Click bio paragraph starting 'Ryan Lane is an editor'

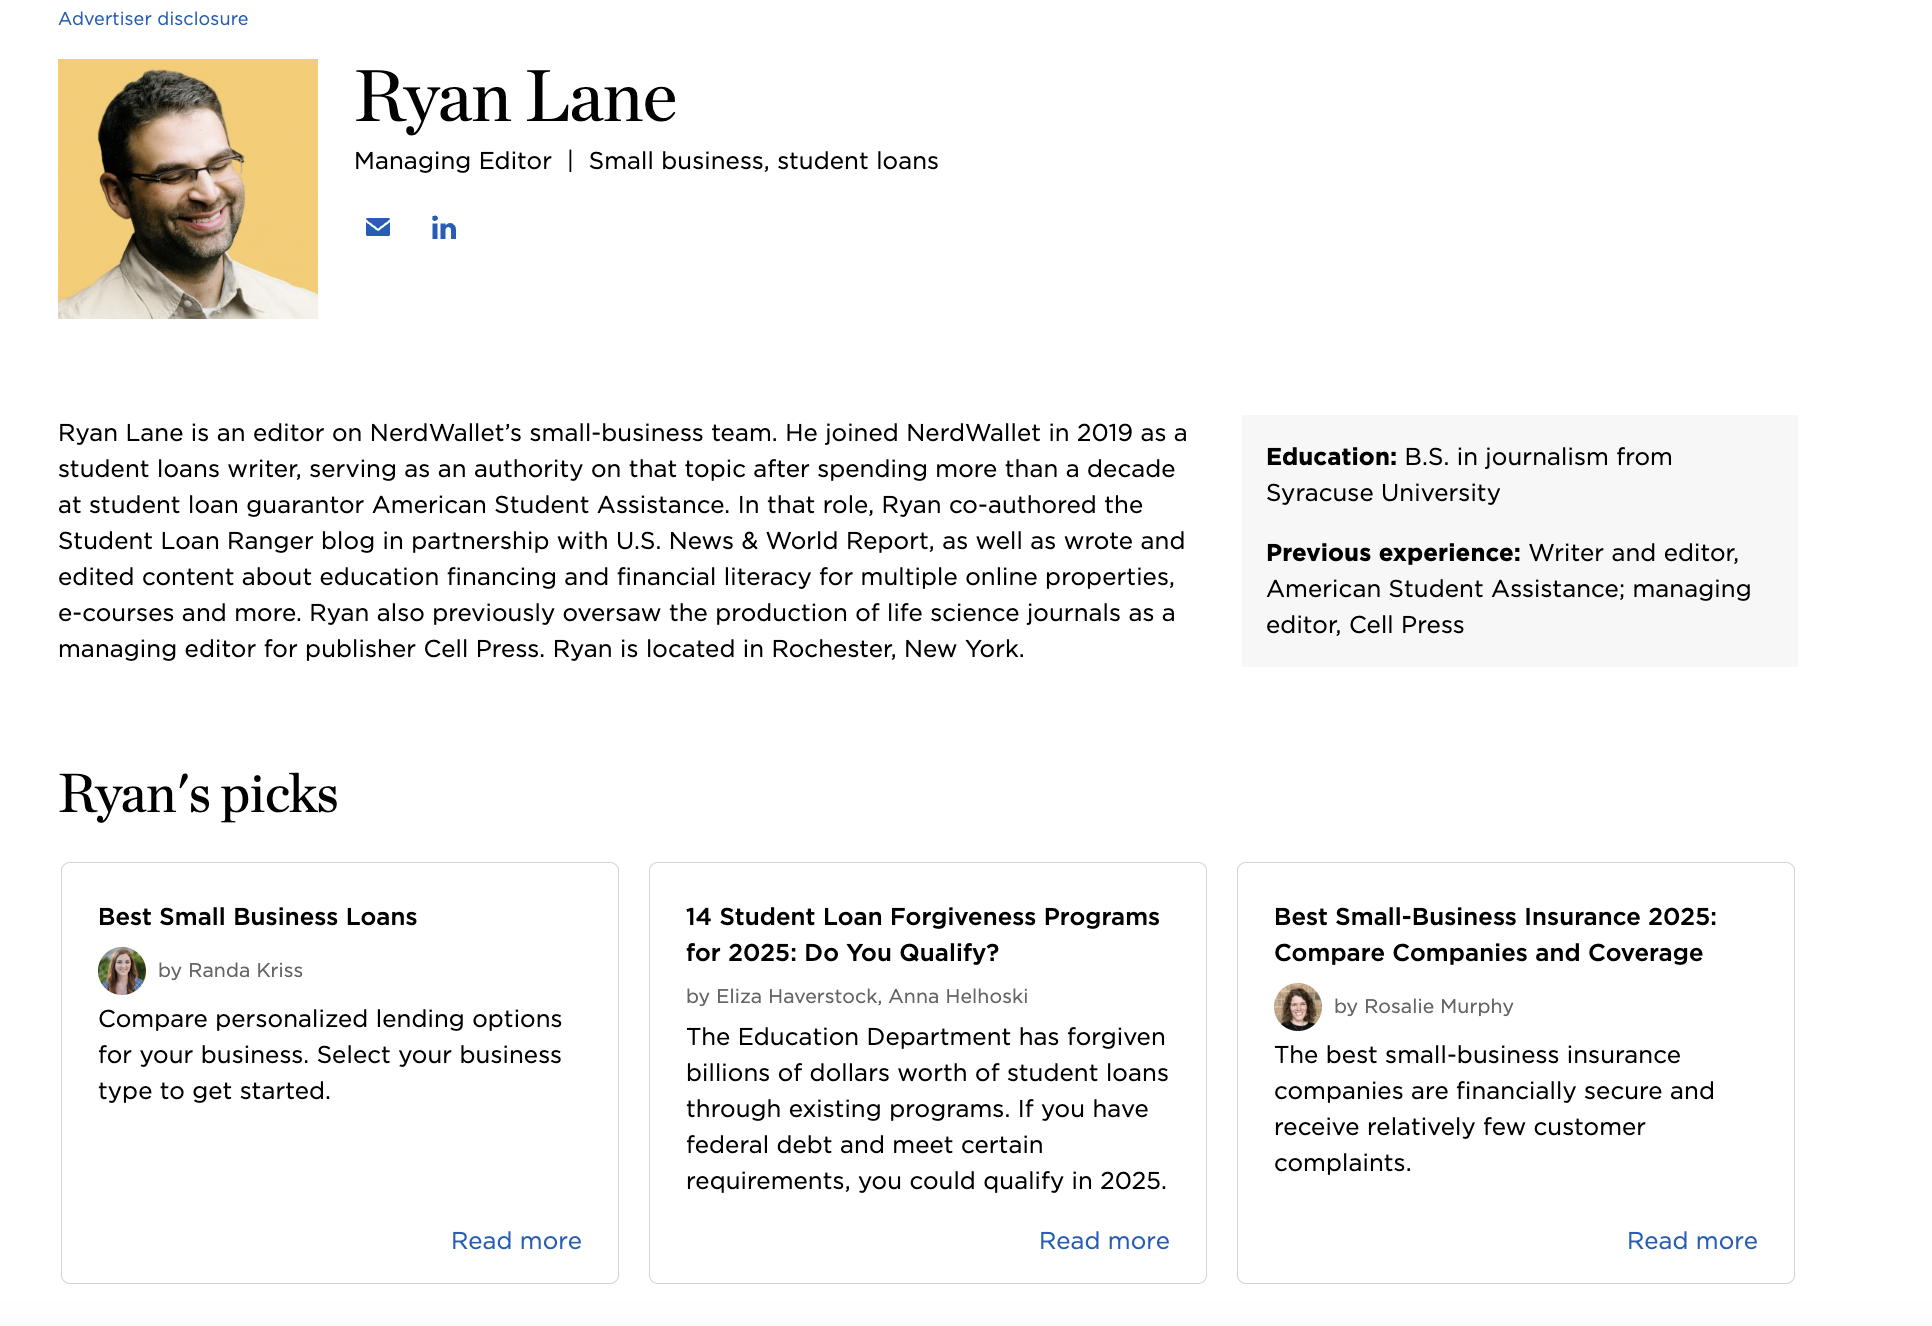[x=622, y=540]
